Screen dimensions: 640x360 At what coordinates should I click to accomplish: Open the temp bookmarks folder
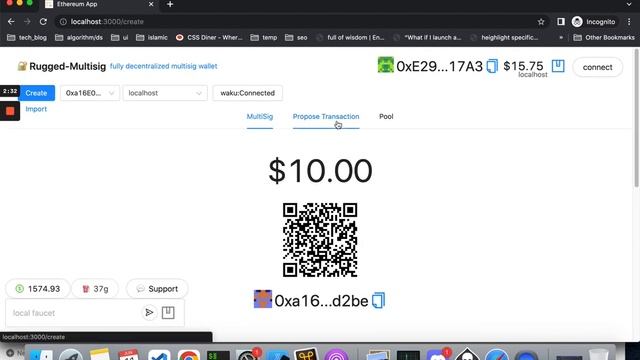click(x=264, y=38)
